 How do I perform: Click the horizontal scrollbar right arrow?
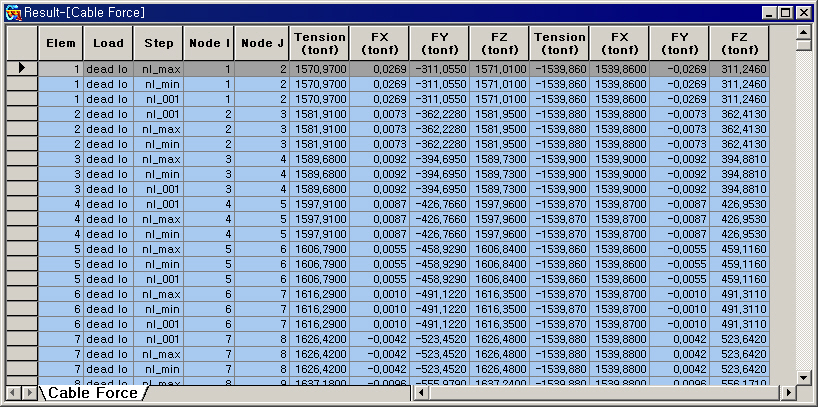pos(787,393)
